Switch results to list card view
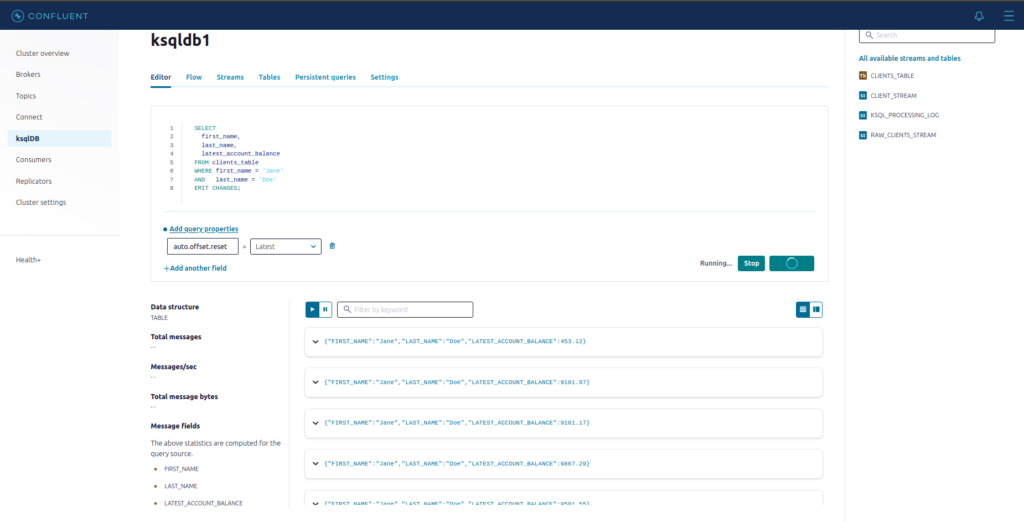The image size is (1024, 522). (x=802, y=310)
